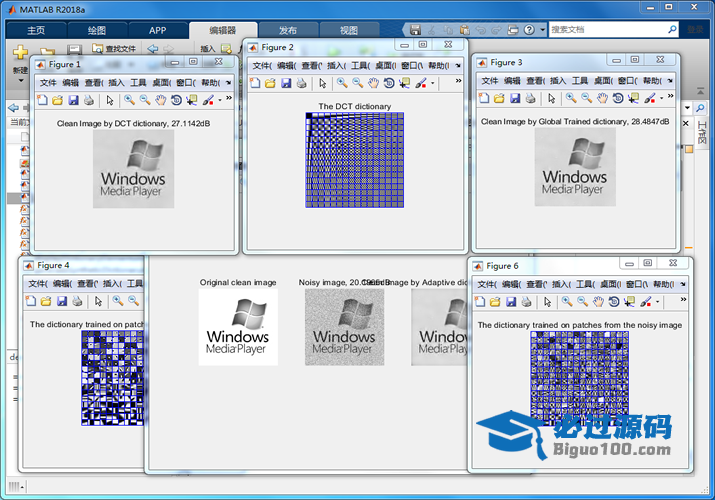The image size is (715, 500).
Task: Open file icon in Figure 1 toolbar
Action: (57, 100)
